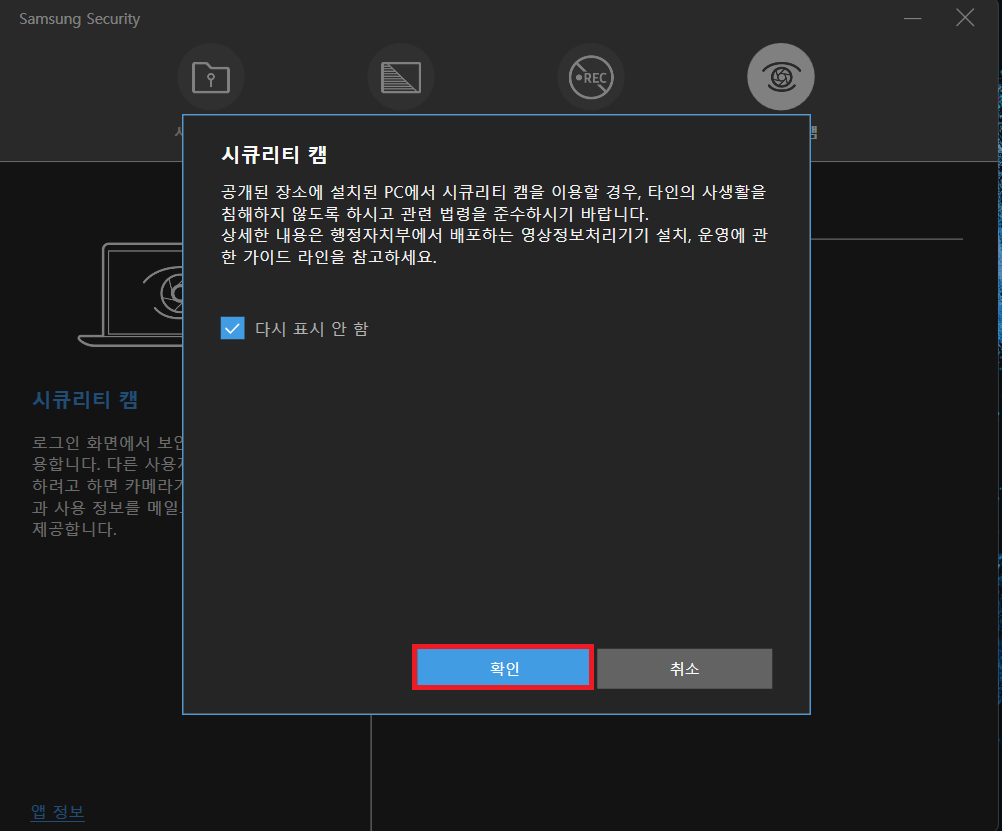
Task: Click the dialog title 시큐리티 캠
Action: click(x=274, y=155)
